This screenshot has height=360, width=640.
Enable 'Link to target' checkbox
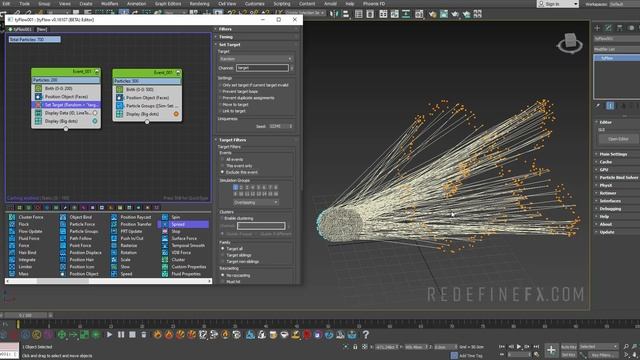pyautogui.click(x=220, y=111)
